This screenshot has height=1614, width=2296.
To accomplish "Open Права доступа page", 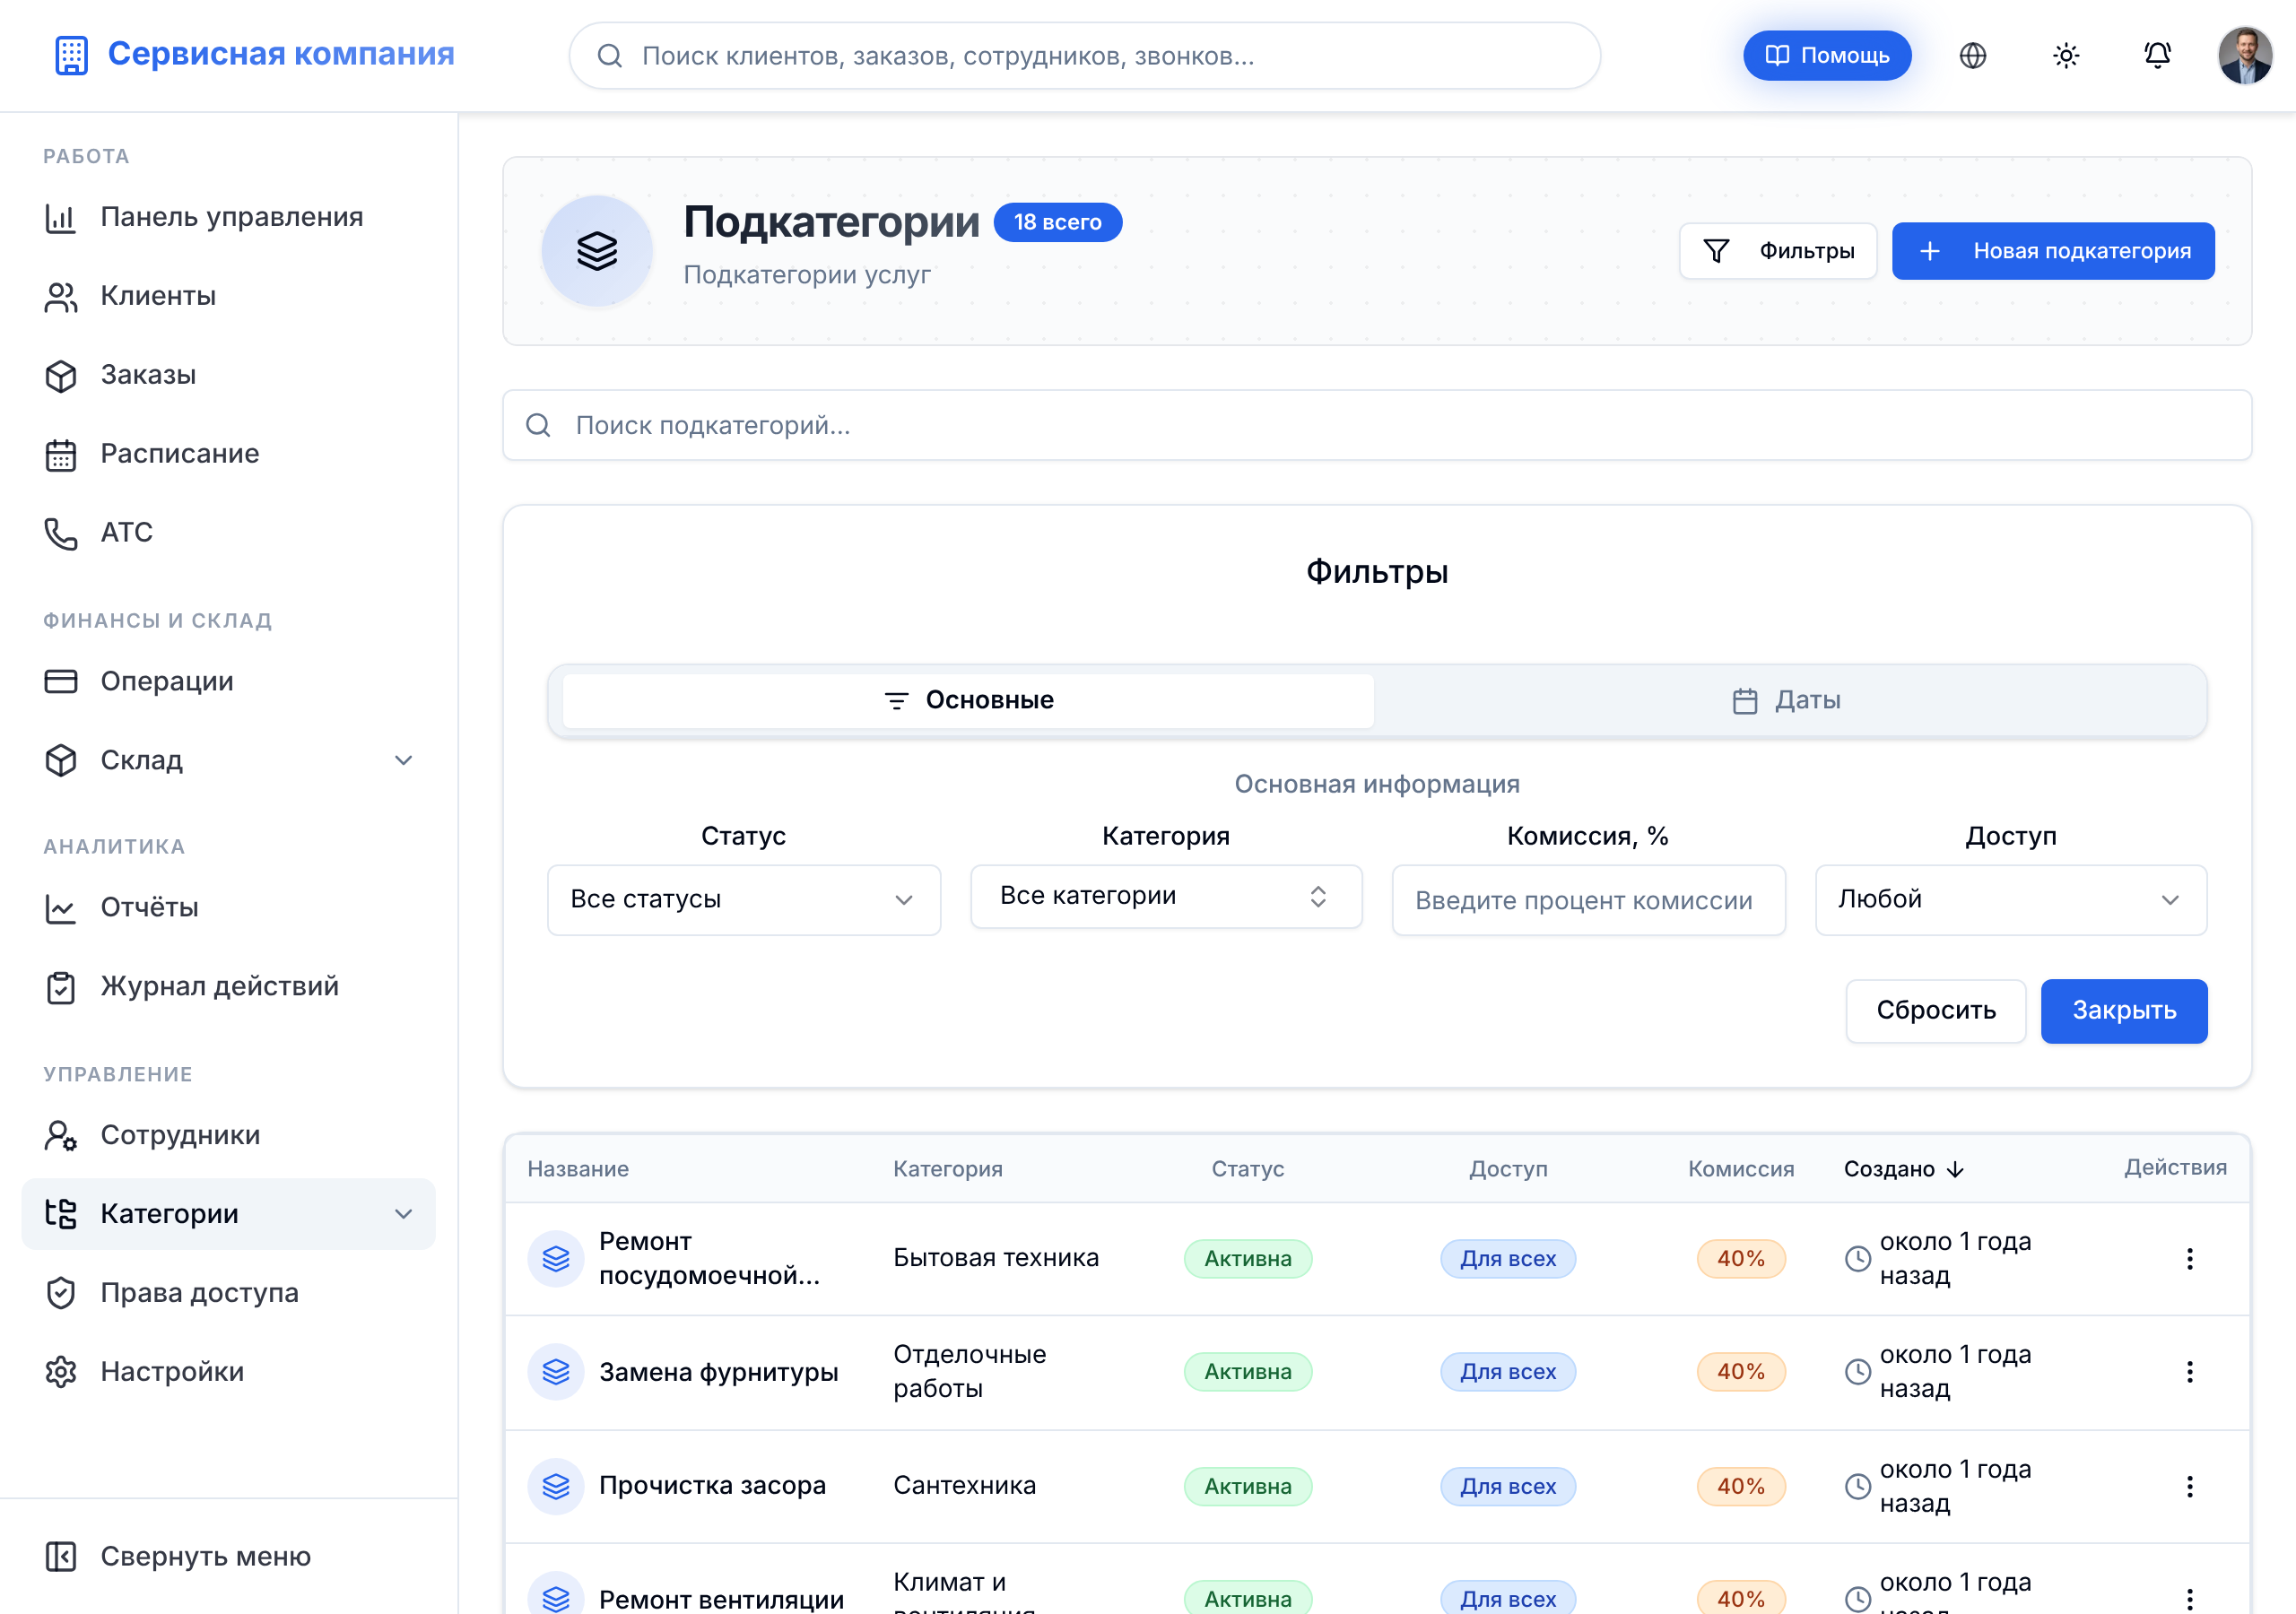I will coord(229,1292).
